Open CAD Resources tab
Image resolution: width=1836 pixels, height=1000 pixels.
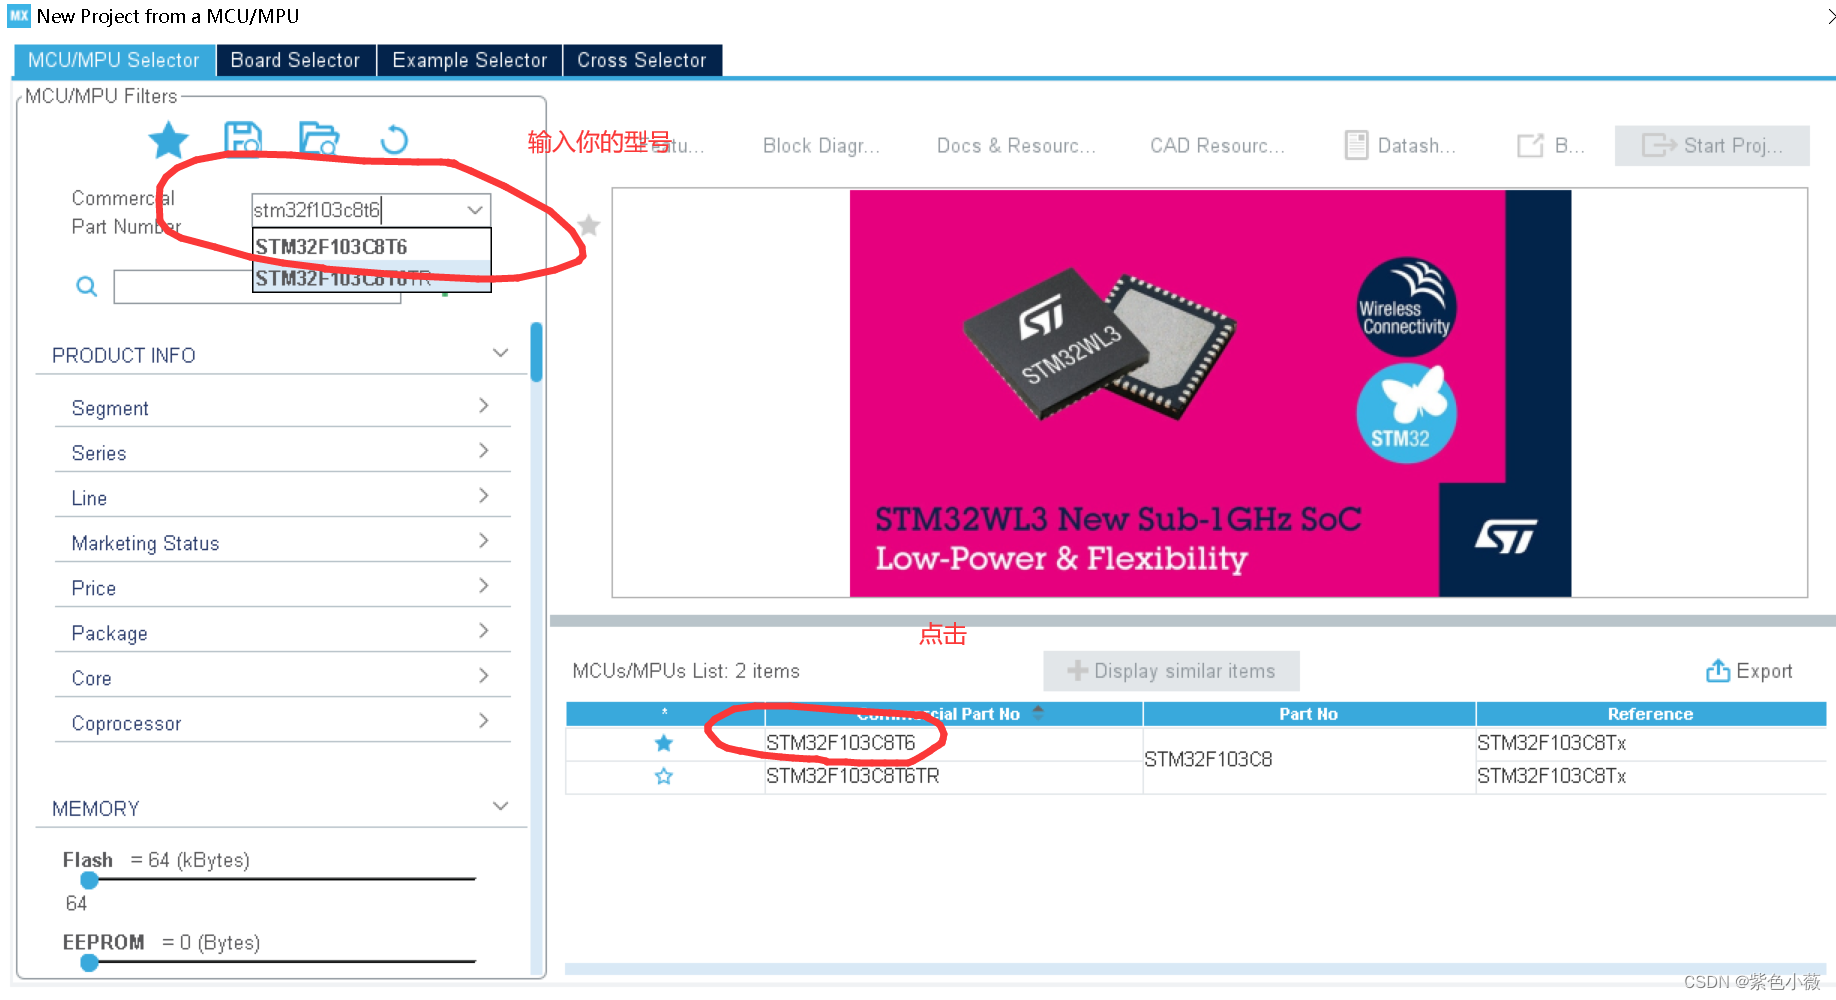tap(1217, 146)
